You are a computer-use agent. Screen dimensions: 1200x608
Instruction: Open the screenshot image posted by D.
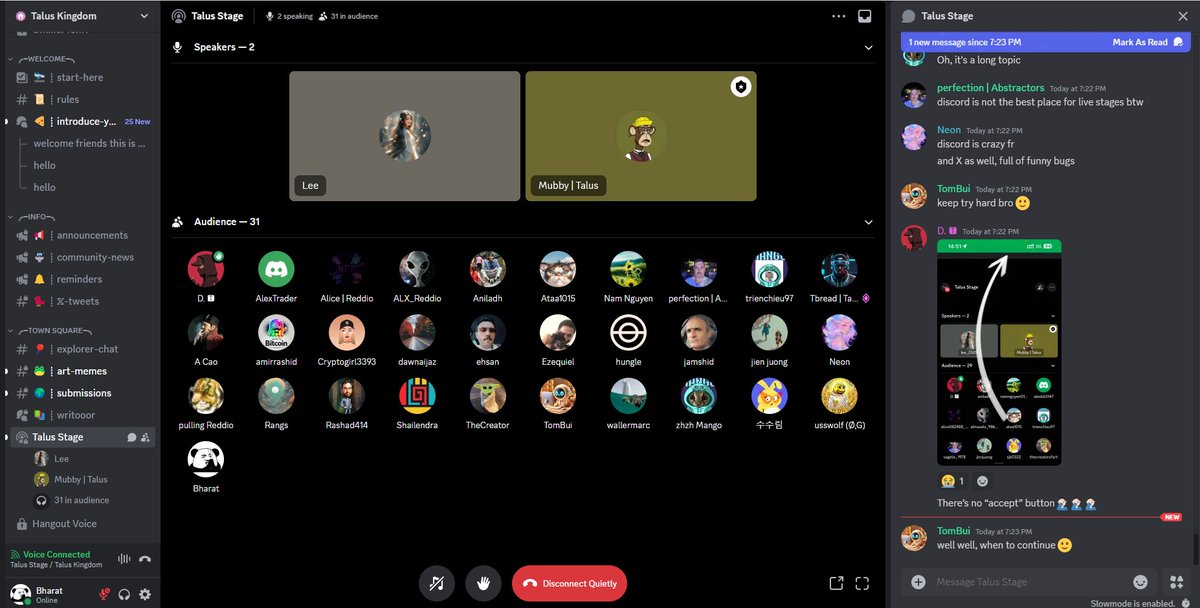pyautogui.click(x=999, y=352)
